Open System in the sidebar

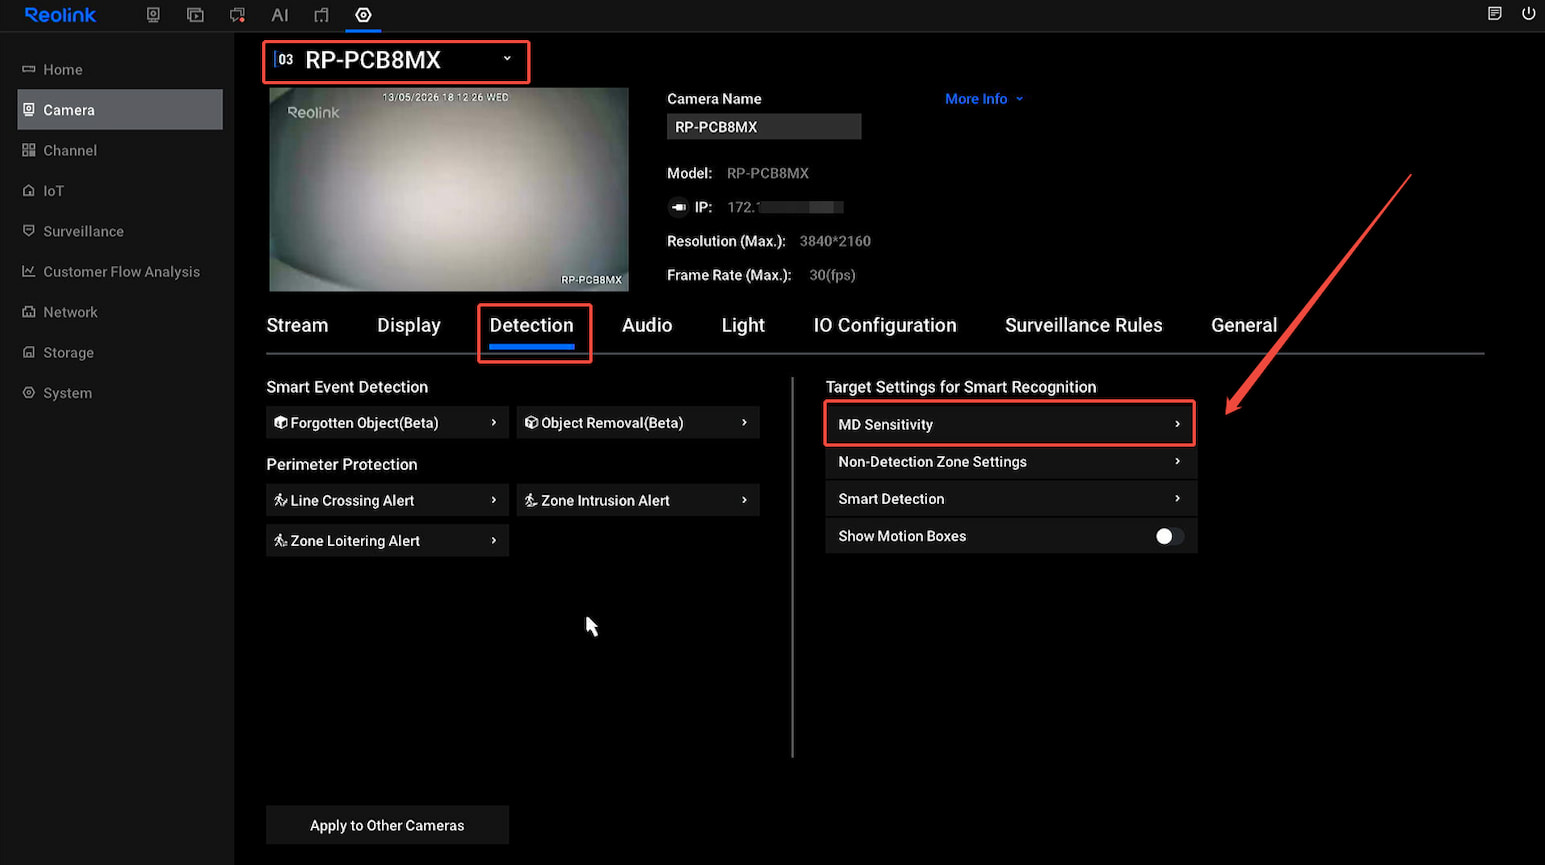pos(120,393)
